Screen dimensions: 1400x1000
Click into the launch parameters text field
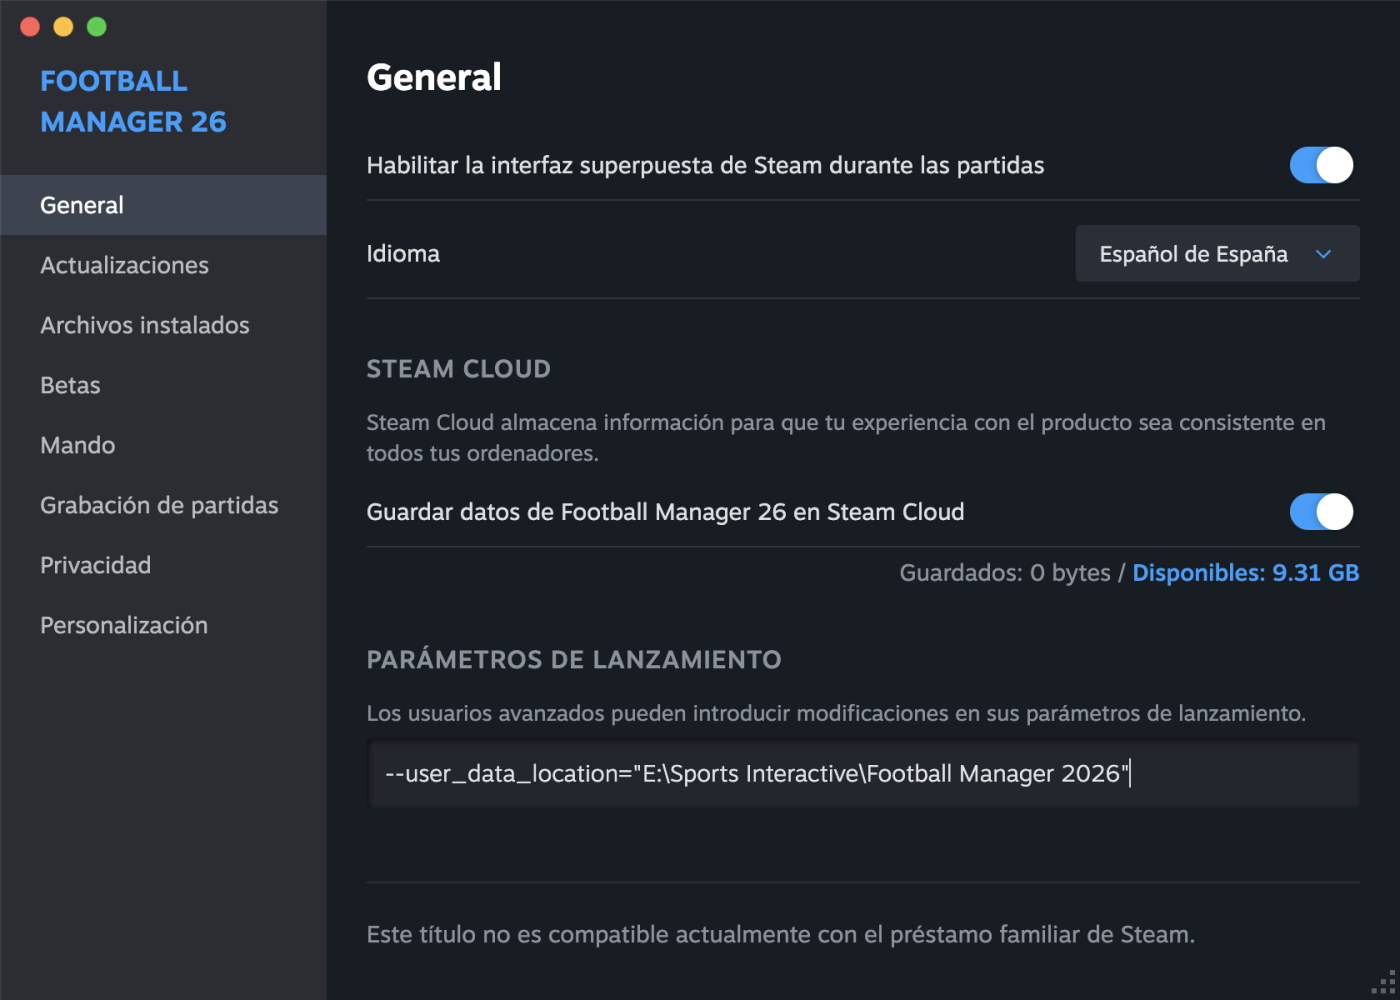pyautogui.click(x=862, y=774)
